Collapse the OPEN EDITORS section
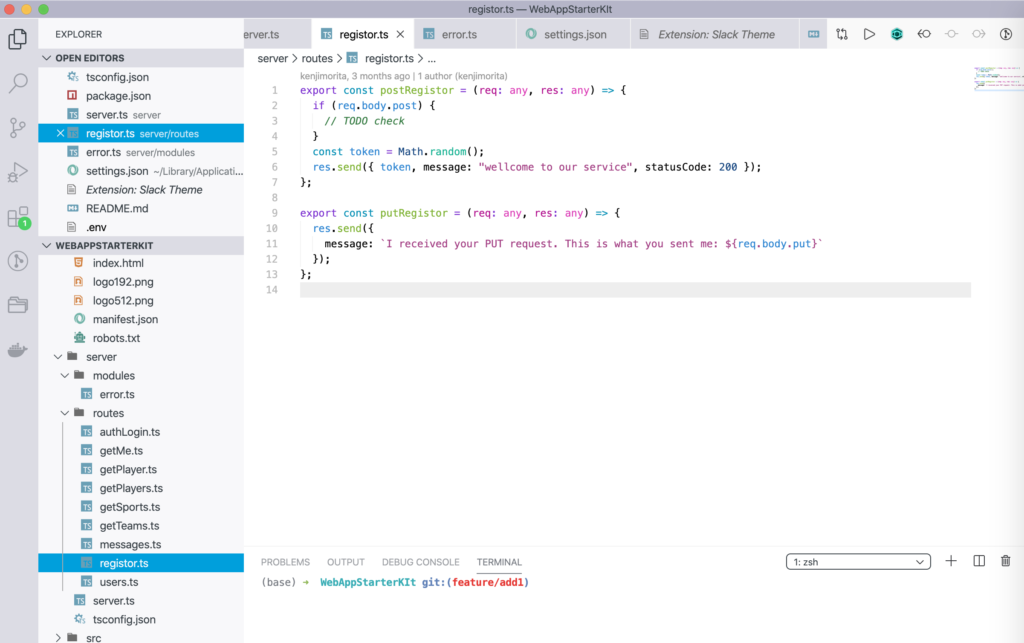 coord(46,57)
